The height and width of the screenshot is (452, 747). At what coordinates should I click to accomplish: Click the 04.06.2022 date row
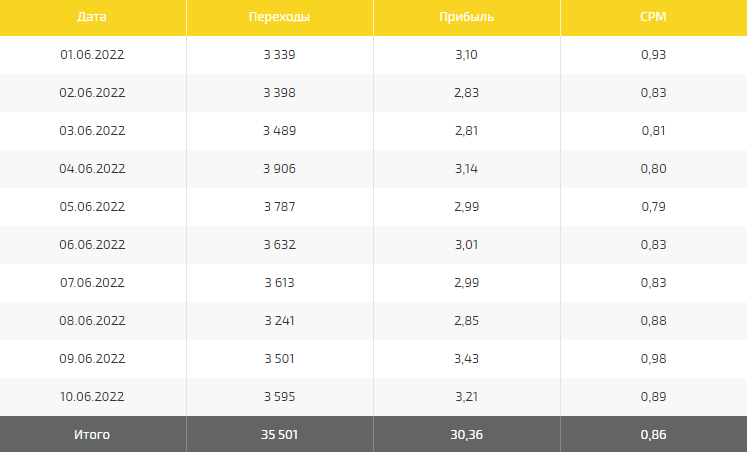[92, 168]
